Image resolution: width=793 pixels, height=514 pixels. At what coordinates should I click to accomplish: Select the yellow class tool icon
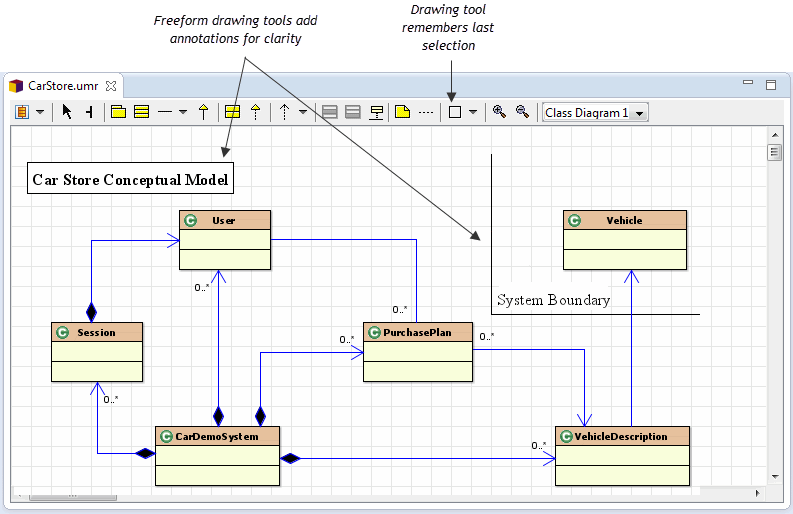[142, 112]
